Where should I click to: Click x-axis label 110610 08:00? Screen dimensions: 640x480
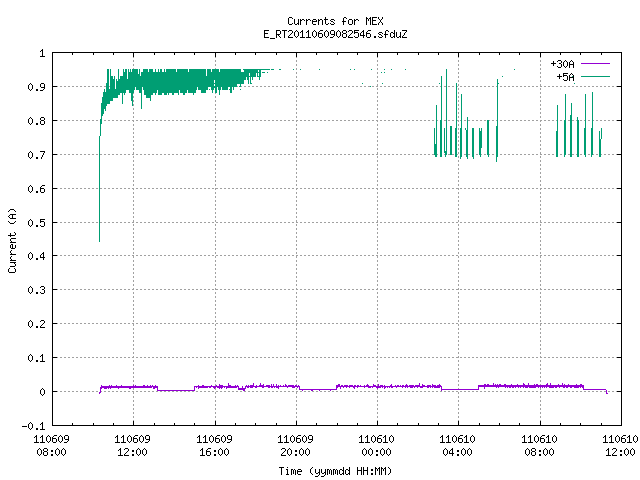[x=539, y=446]
